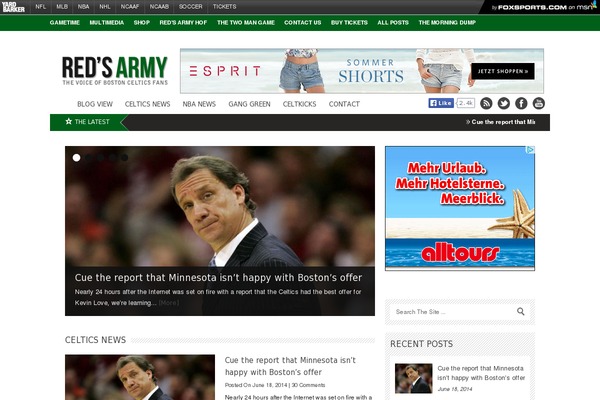This screenshot has height=400, width=600.
Task: Click the Jetzt Shoppen button in Esprit ad
Action: pos(503,71)
